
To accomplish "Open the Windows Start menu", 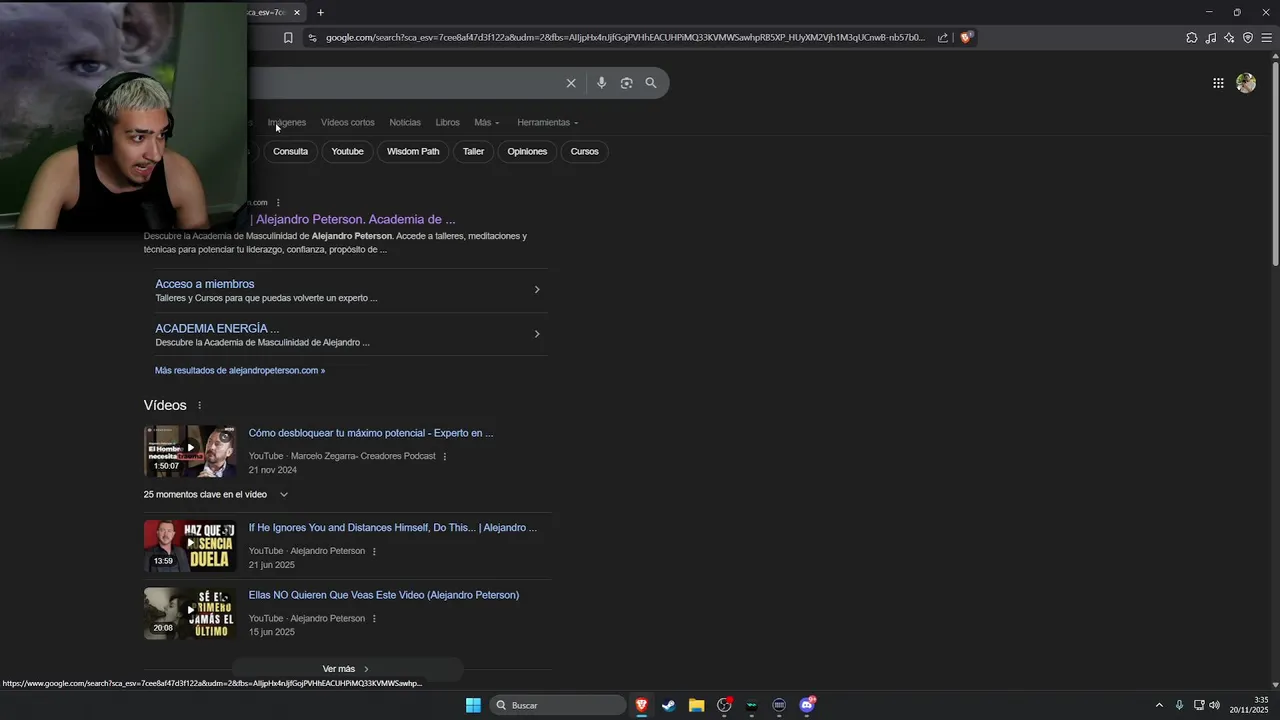I will (x=473, y=705).
